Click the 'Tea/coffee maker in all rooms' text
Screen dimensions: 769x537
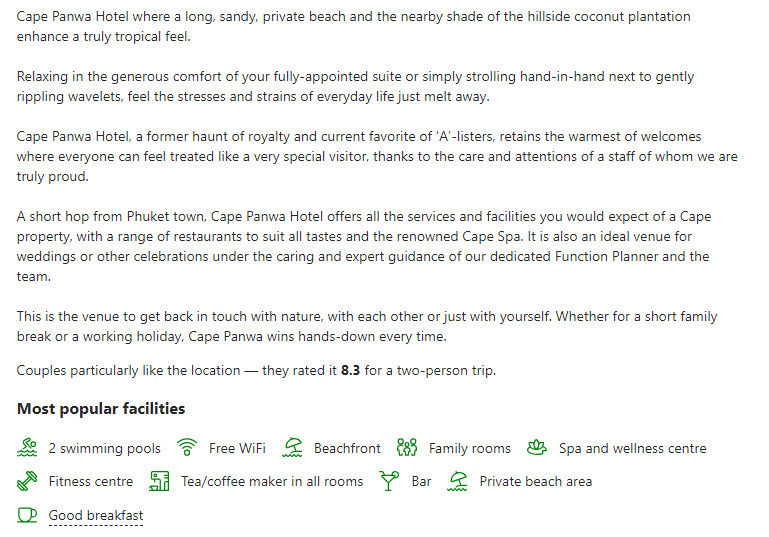(x=272, y=482)
